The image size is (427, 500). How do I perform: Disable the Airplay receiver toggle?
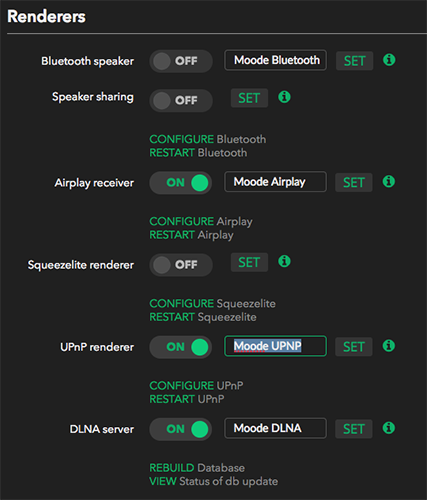pyautogui.click(x=181, y=183)
